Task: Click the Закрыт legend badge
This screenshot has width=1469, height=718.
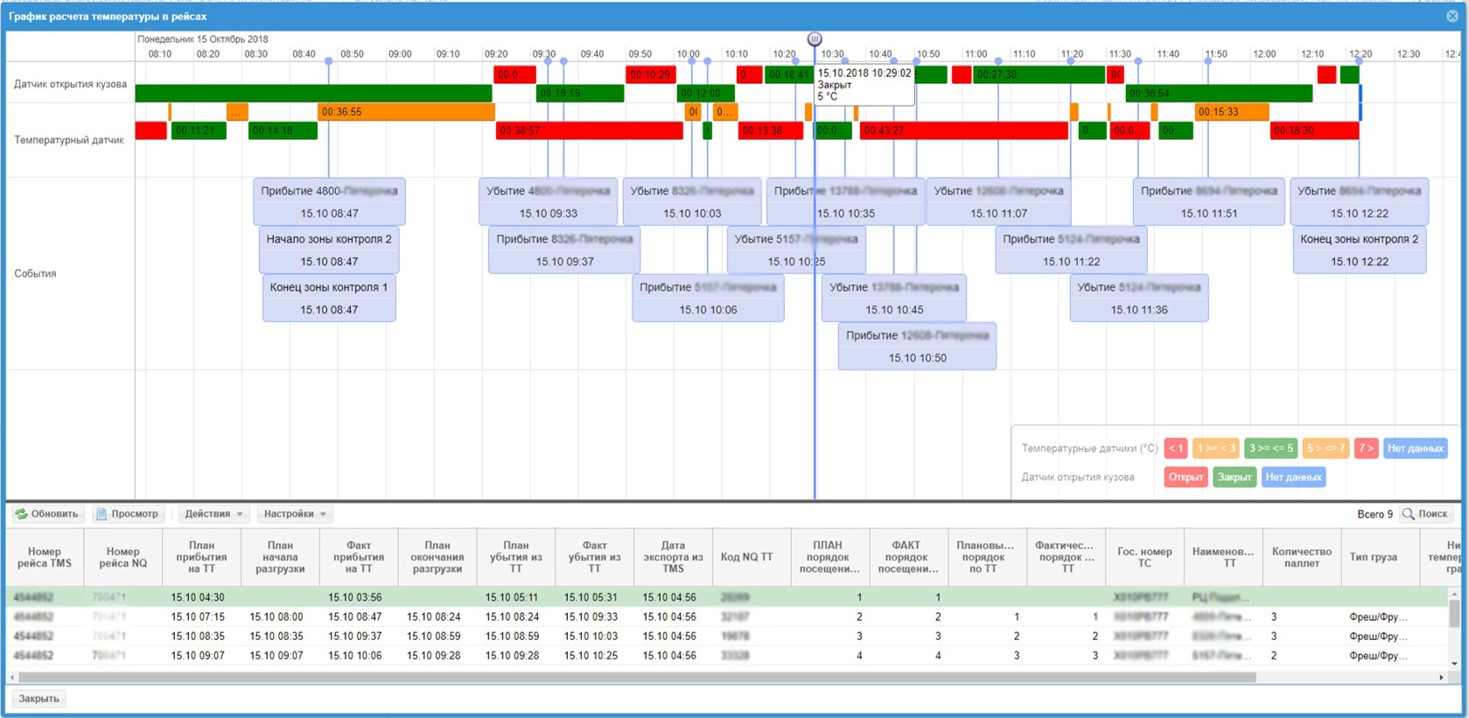Action: click(1235, 477)
